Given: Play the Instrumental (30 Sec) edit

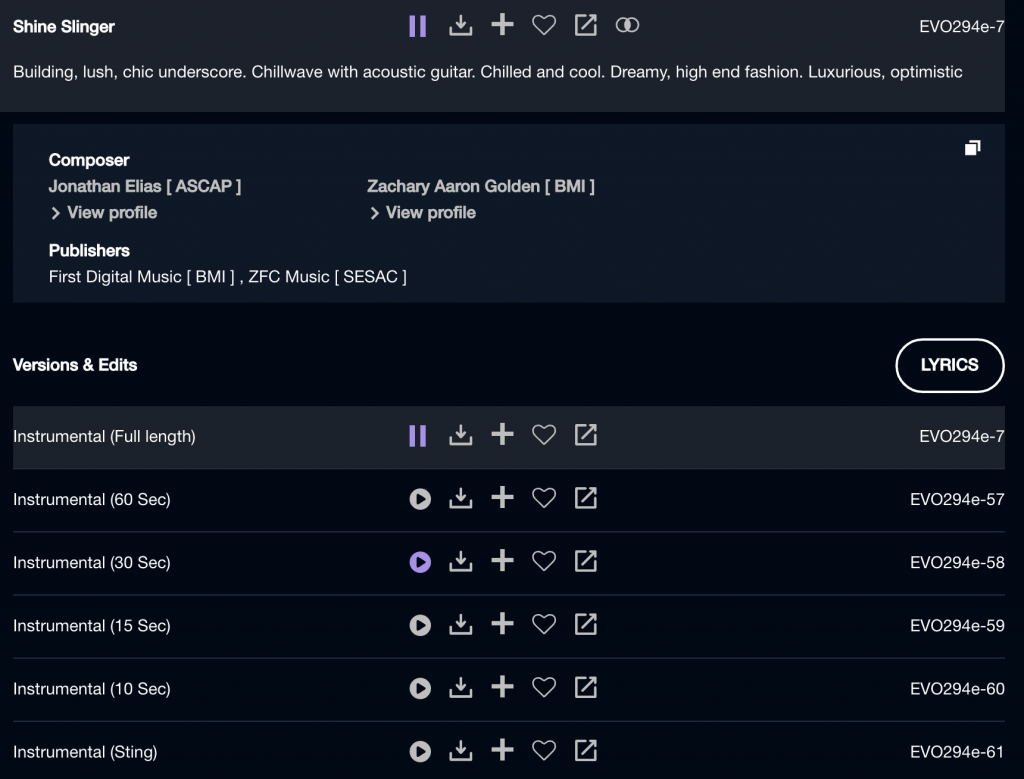Looking at the screenshot, I should (420, 562).
